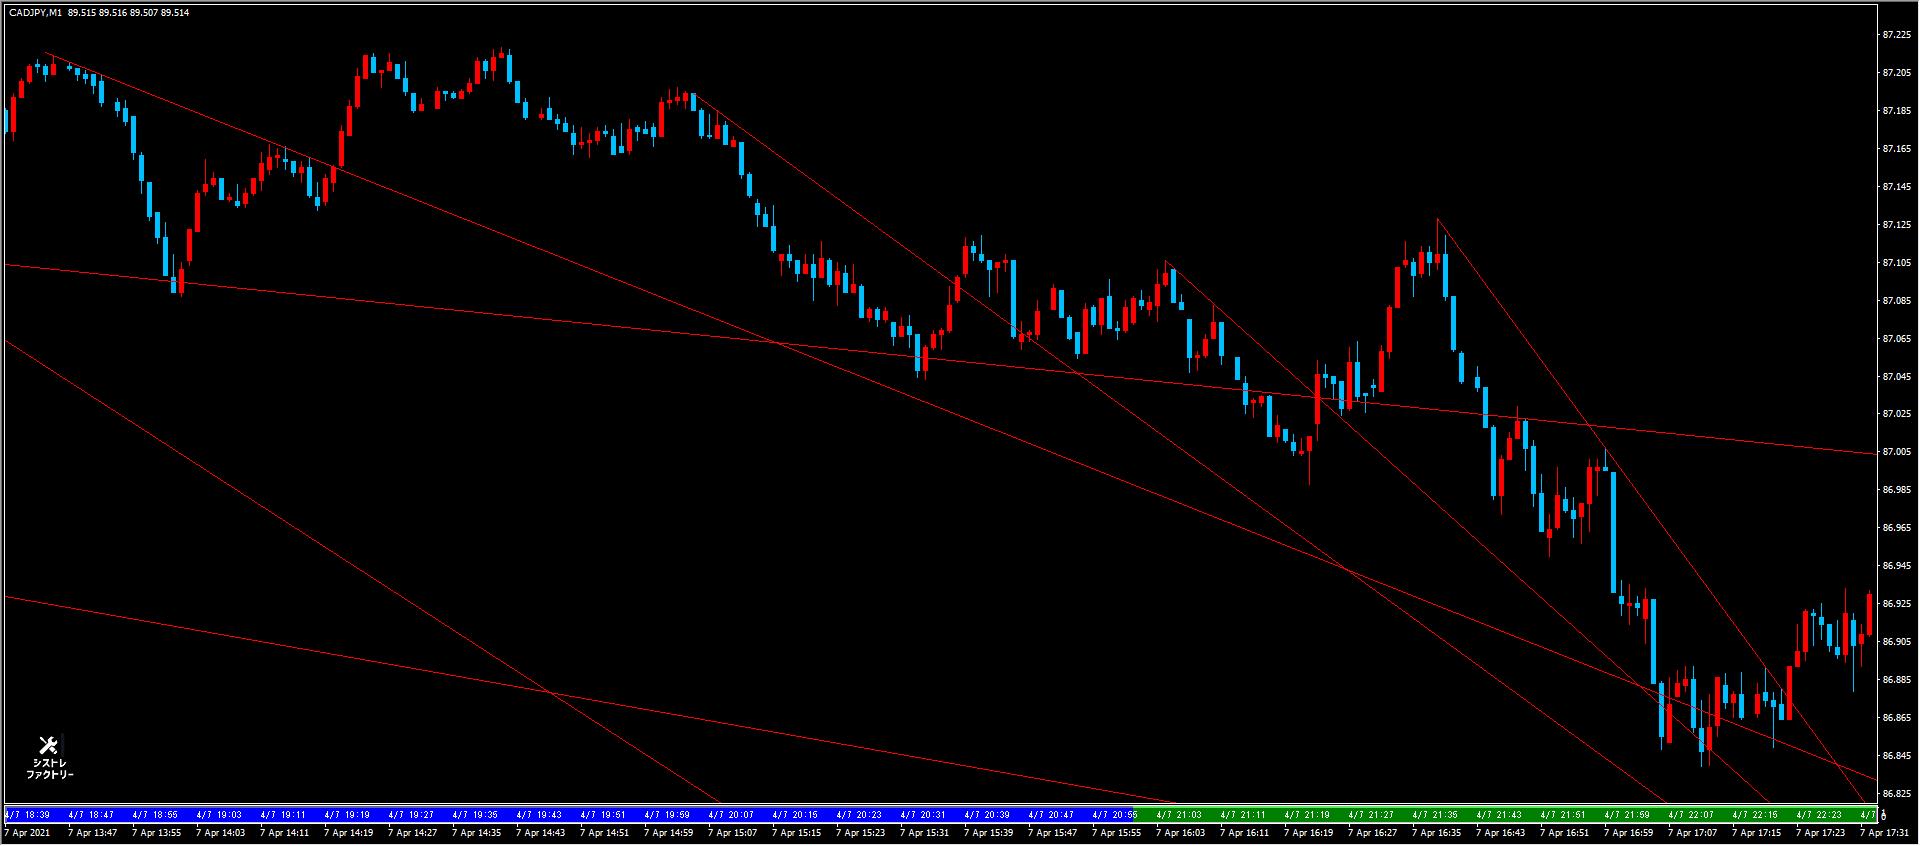Screen dimensions: 1920x846
Task: Select the 4/7 21:35 green time label
Action: 1434,815
